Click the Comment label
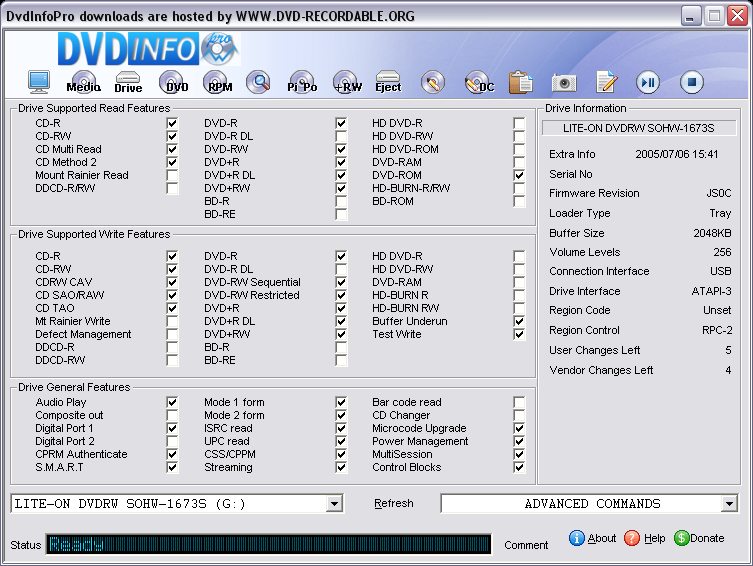The width and height of the screenshot is (753, 566). pyautogui.click(x=526, y=545)
